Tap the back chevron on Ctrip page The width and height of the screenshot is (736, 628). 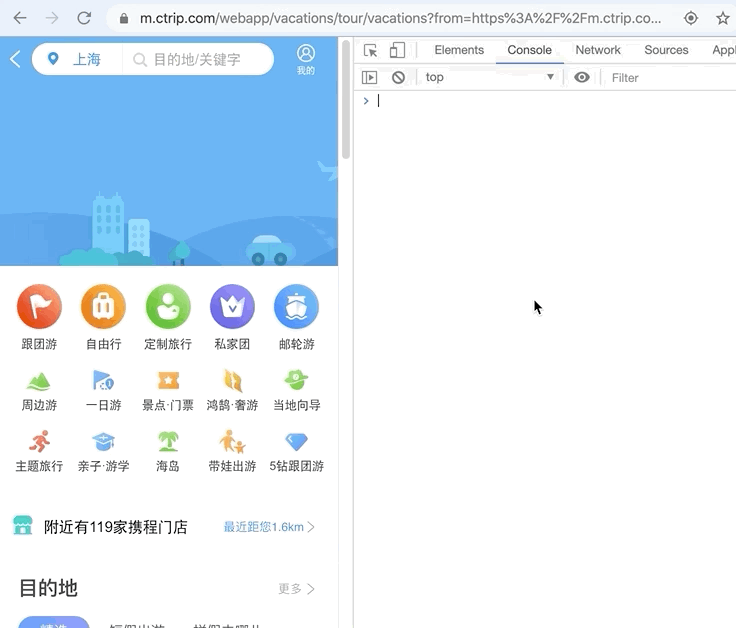tap(15, 59)
